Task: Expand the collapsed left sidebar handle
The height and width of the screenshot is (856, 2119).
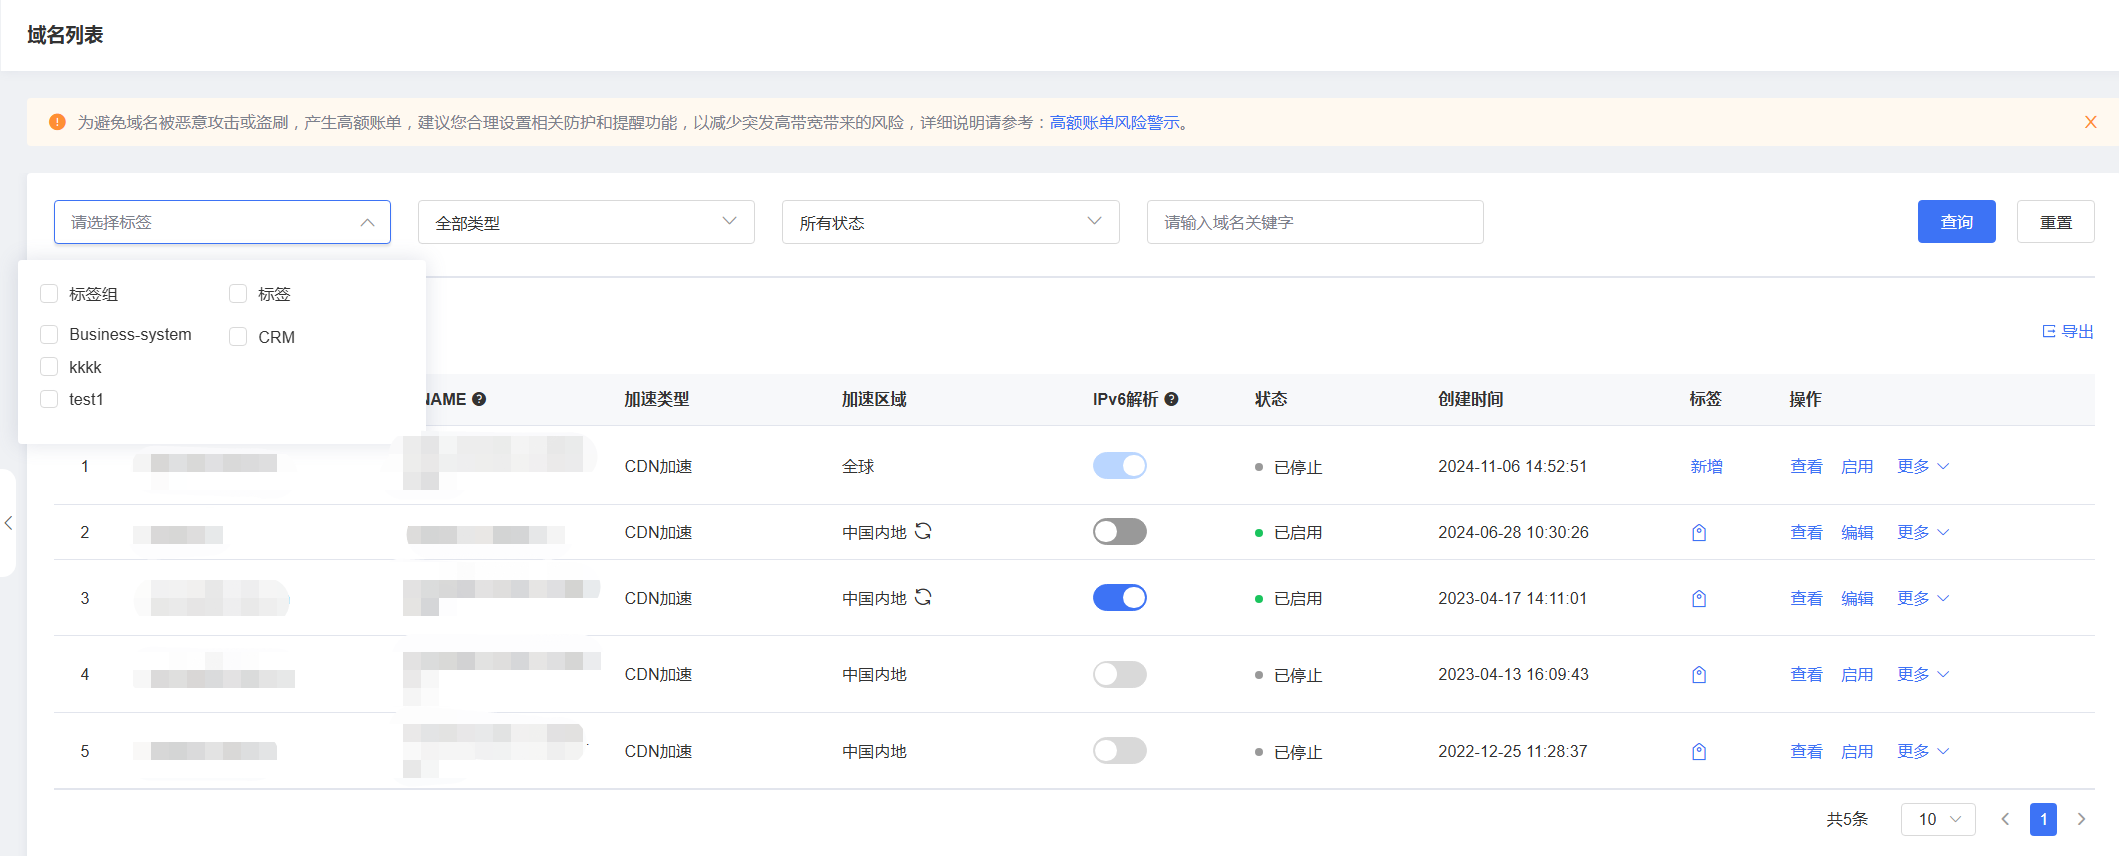Action: point(8,522)
